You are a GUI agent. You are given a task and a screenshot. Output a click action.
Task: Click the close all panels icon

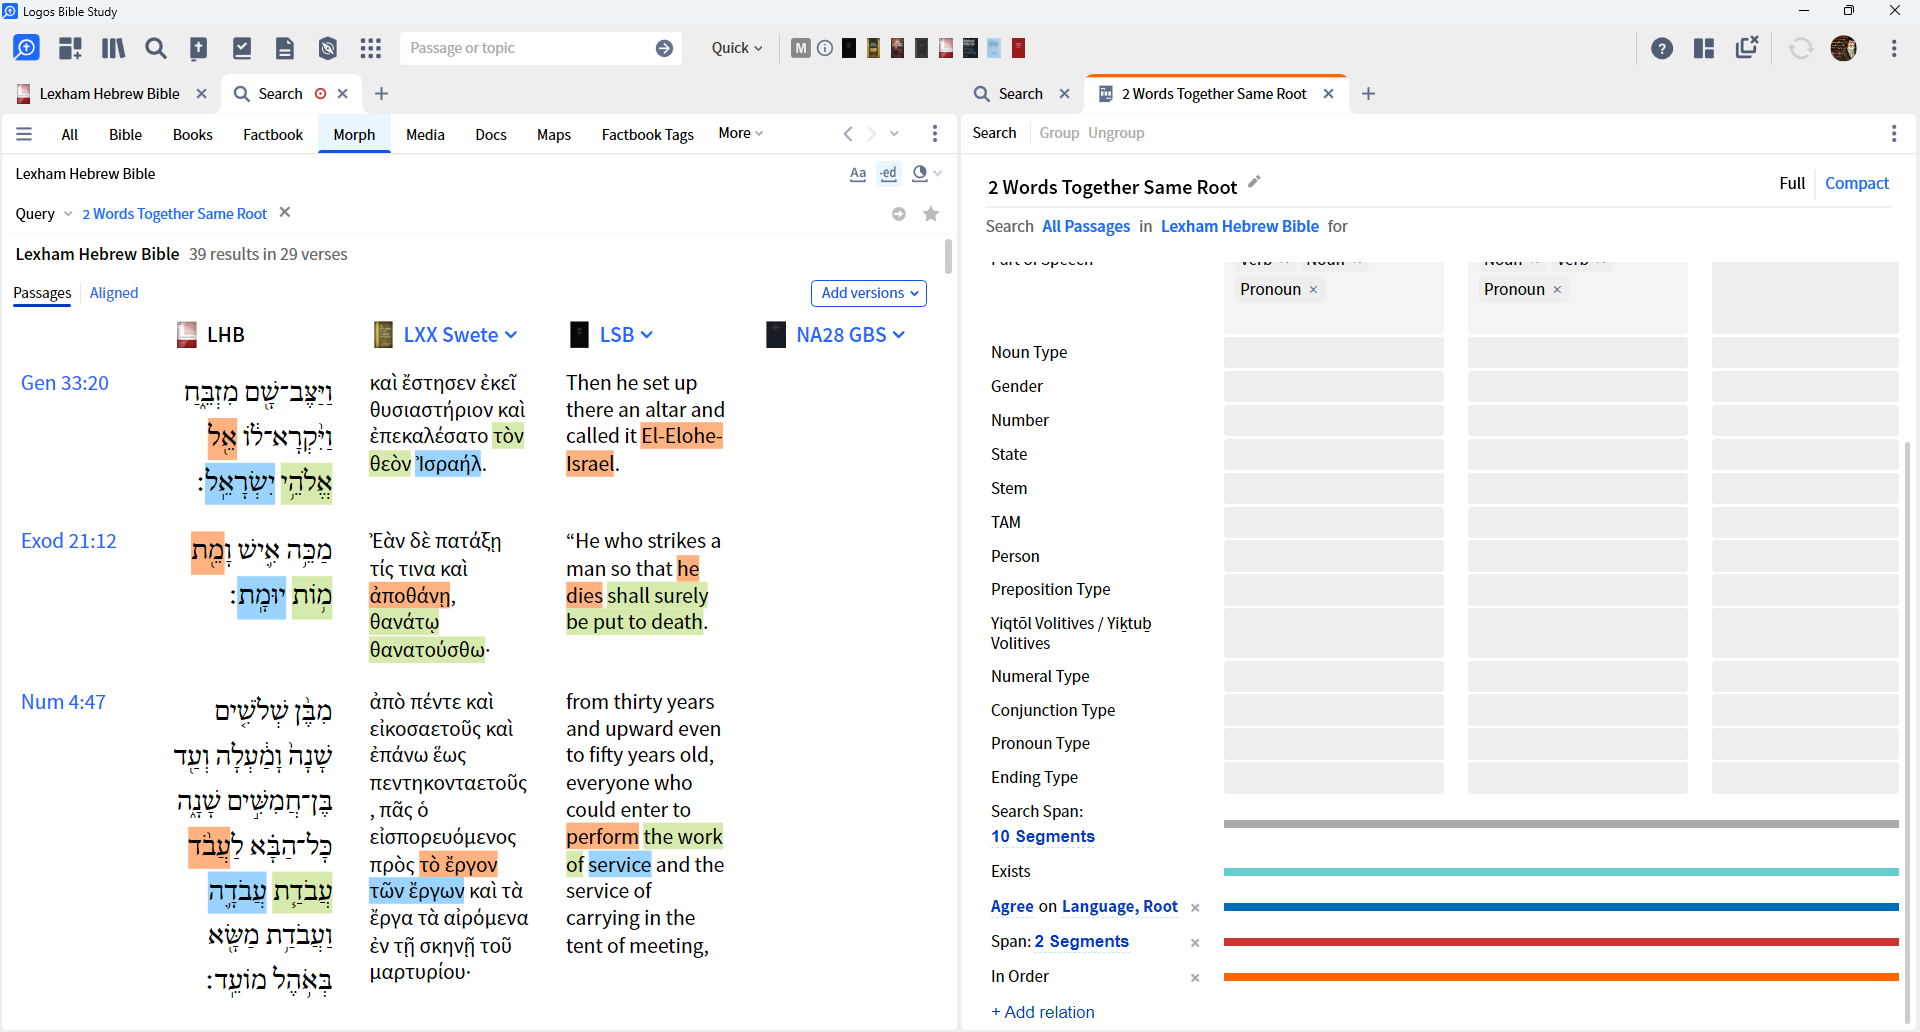1747,47
